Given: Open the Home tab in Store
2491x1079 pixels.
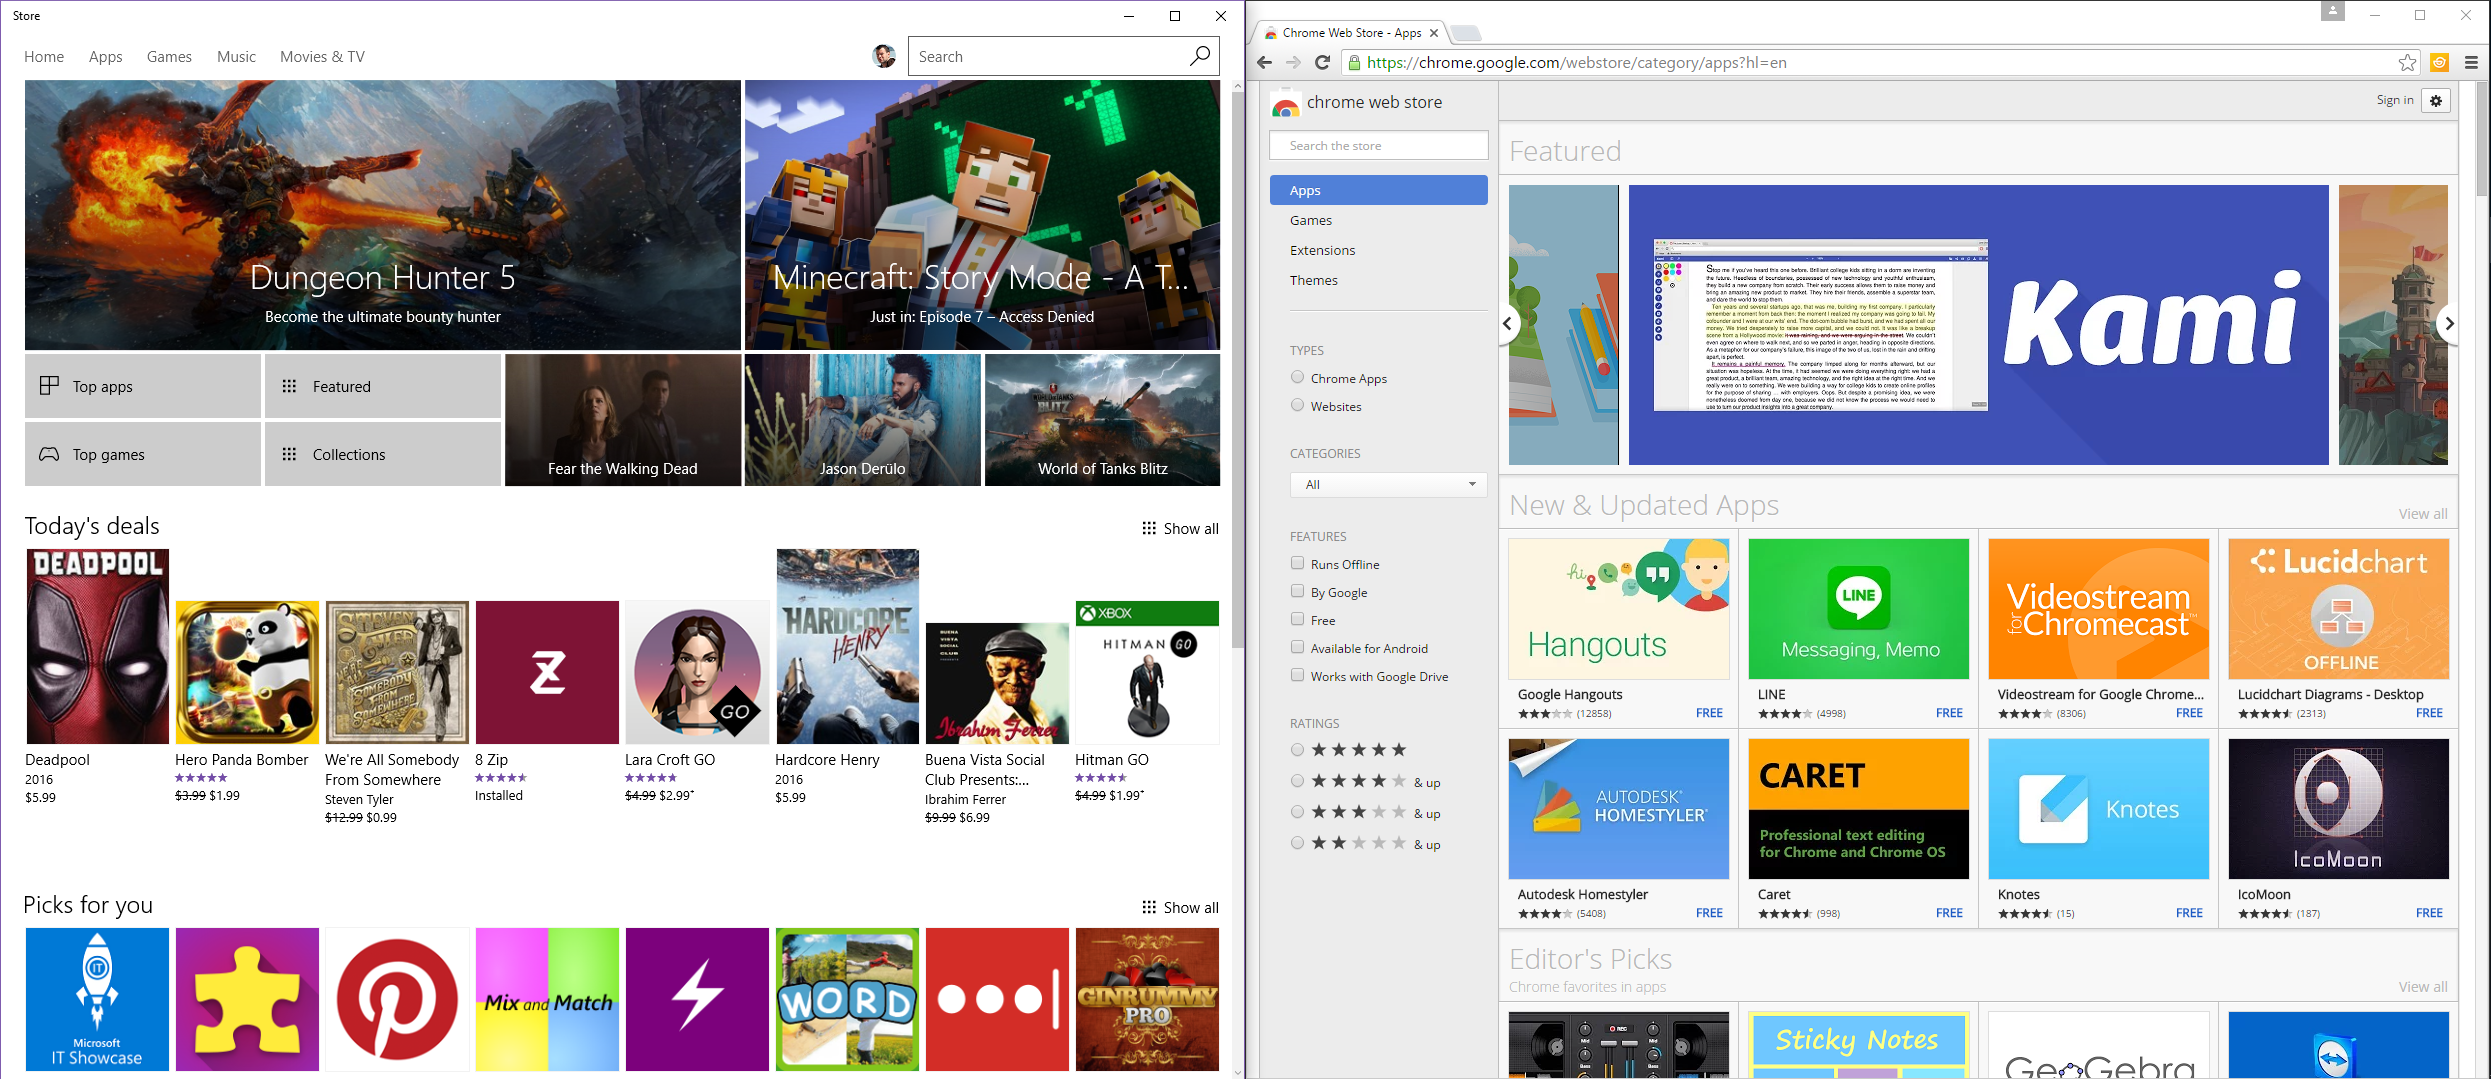Looking at the screenshot, I should pos(44,57).
